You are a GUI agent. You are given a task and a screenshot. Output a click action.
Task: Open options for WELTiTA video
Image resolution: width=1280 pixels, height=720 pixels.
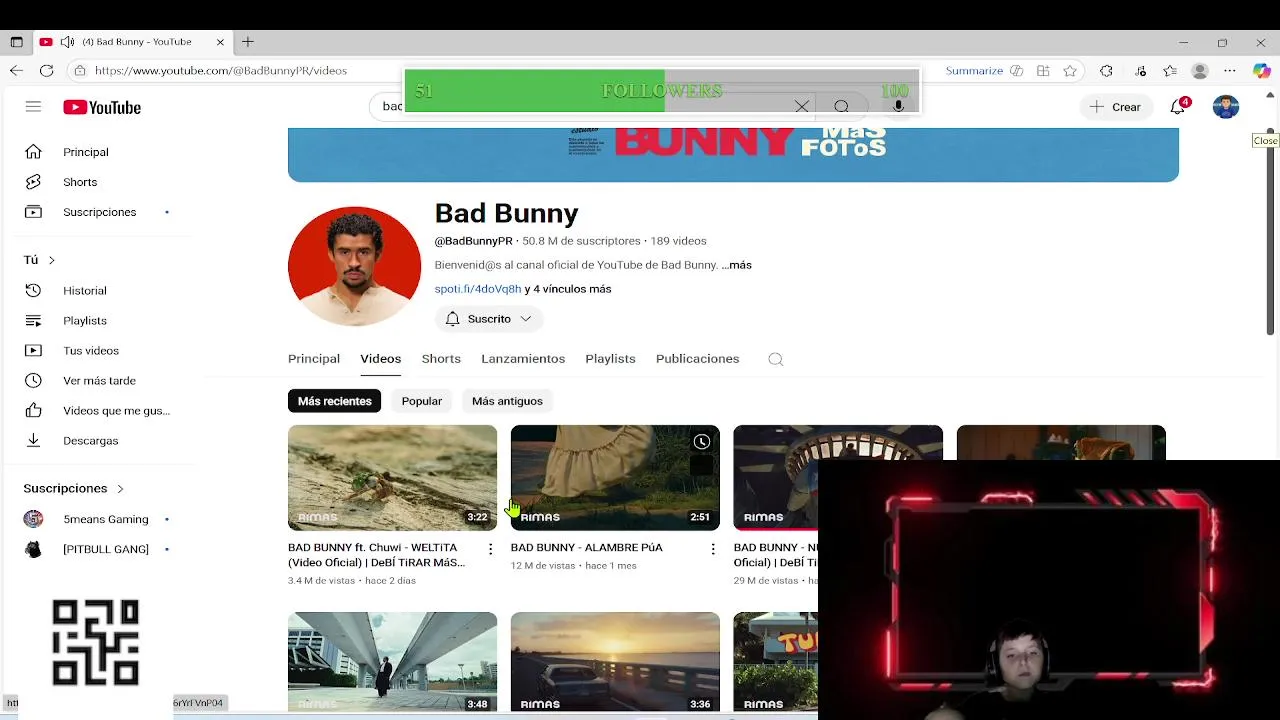pos(490,549)
